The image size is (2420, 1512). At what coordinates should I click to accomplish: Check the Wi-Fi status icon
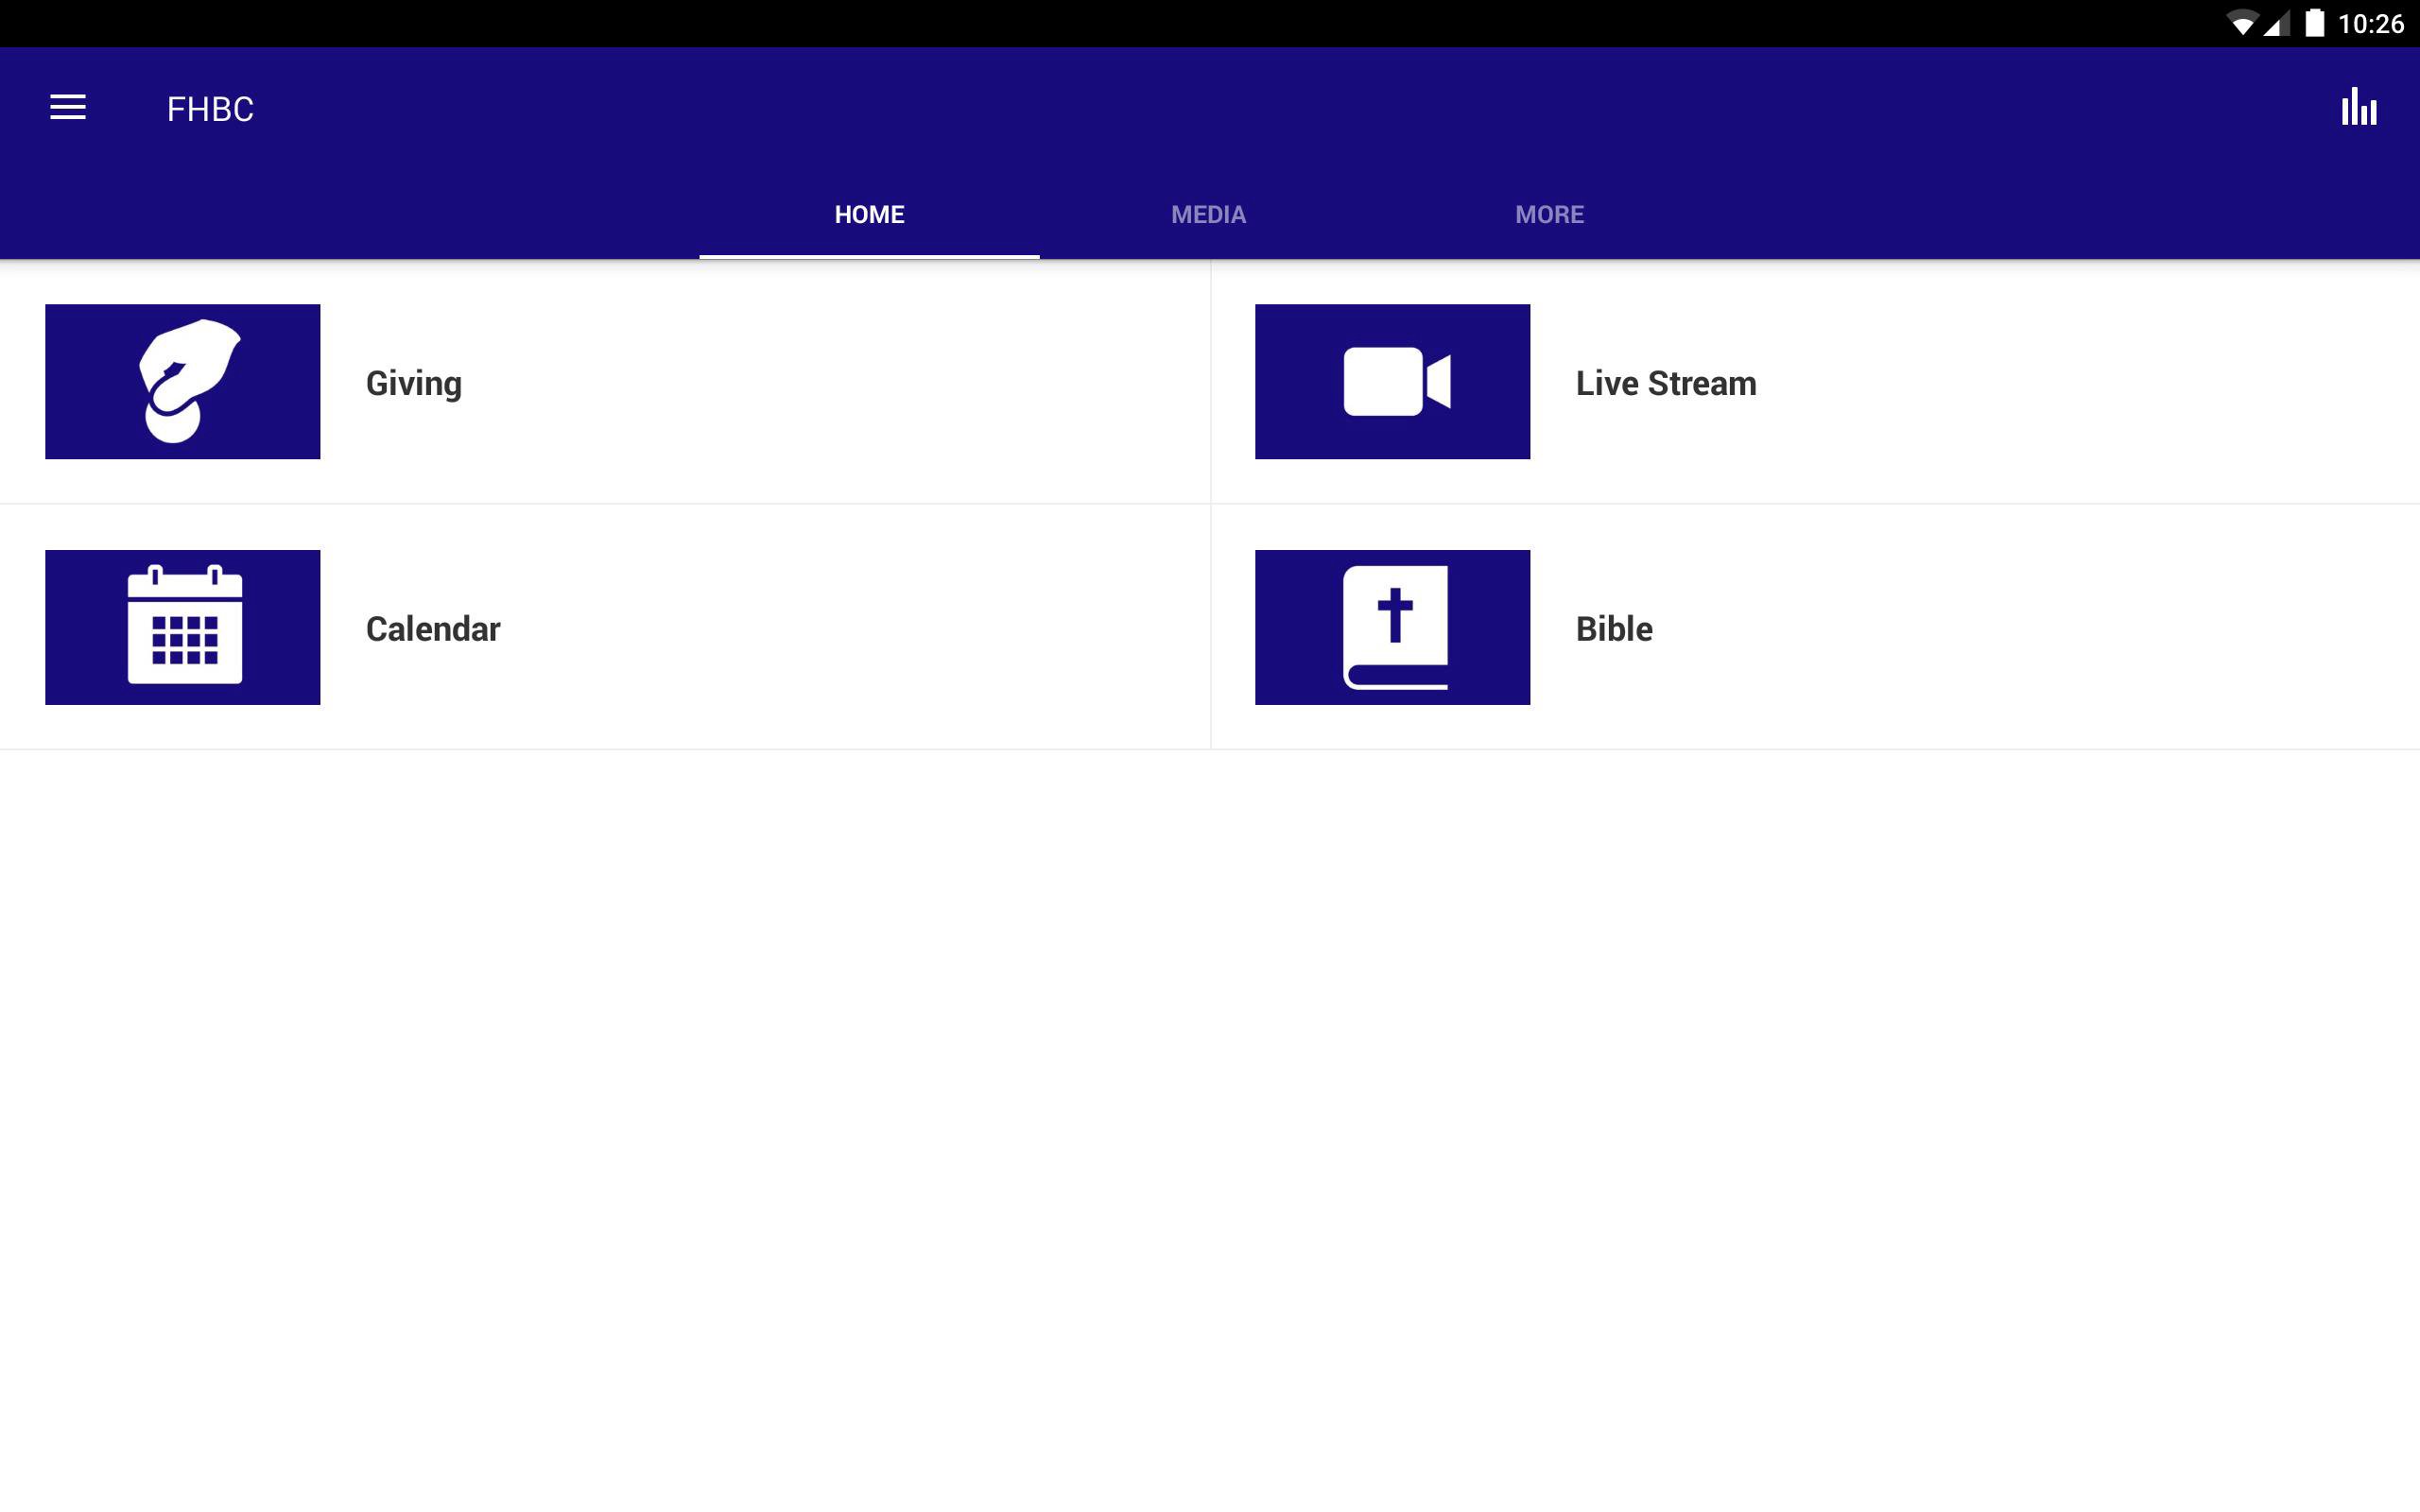tap(2241, 24)
